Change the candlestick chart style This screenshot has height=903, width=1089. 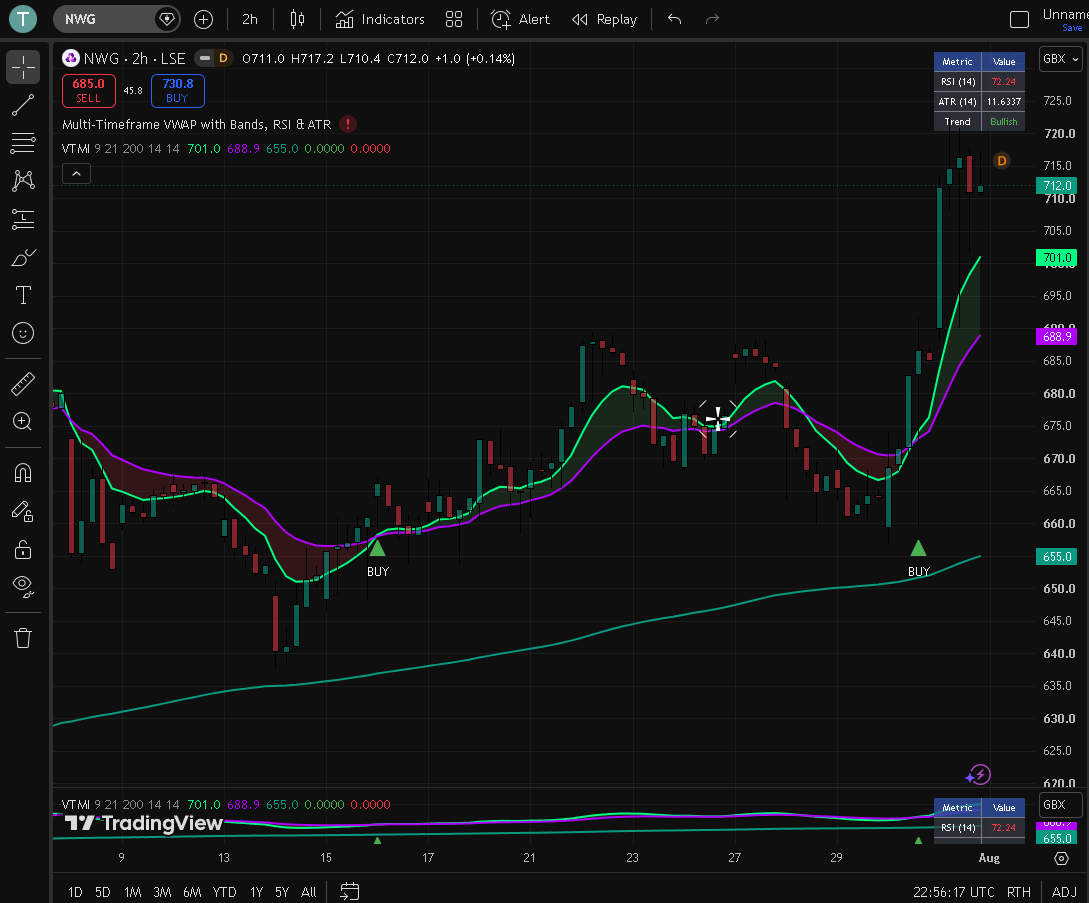(x=297, y=19)
